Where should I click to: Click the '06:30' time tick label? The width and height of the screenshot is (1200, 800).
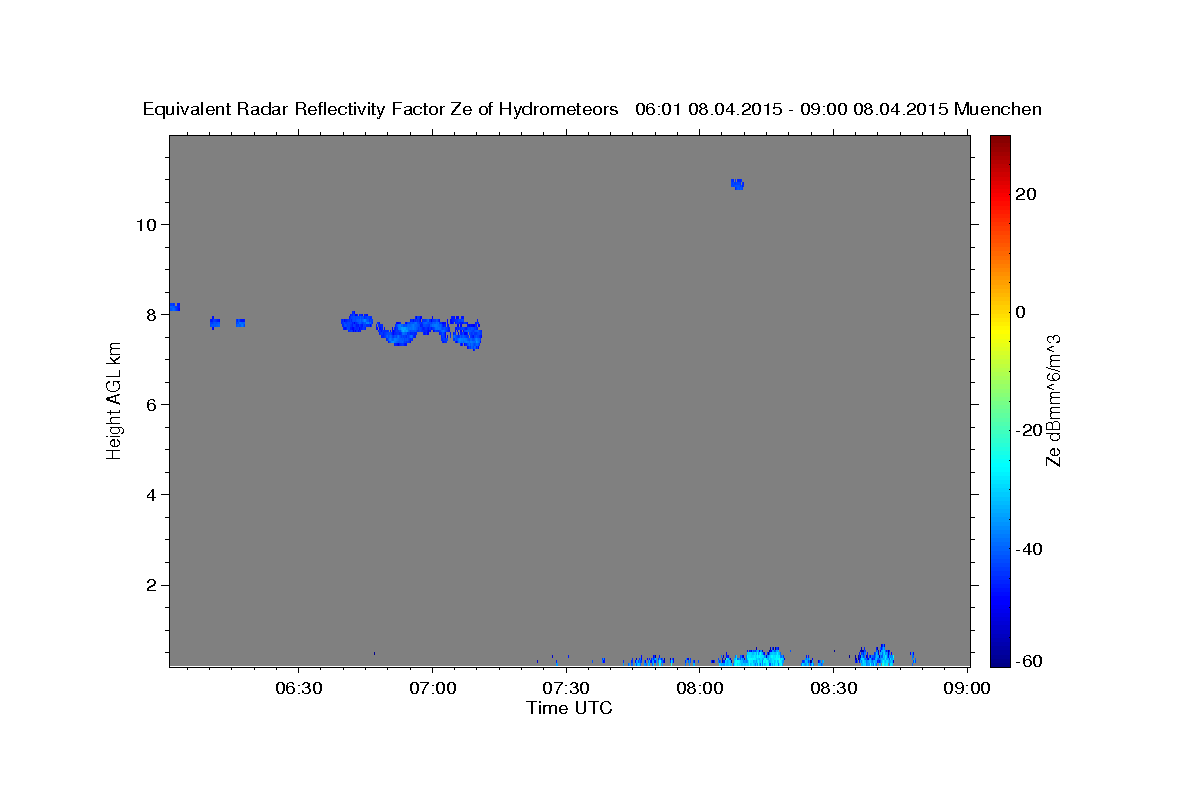[x=298, y=688]
